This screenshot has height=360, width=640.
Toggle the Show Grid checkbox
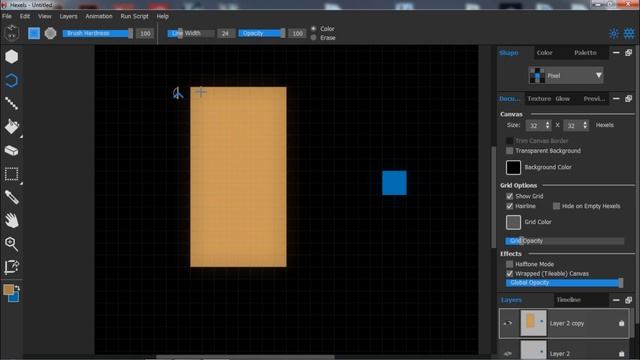509,196
